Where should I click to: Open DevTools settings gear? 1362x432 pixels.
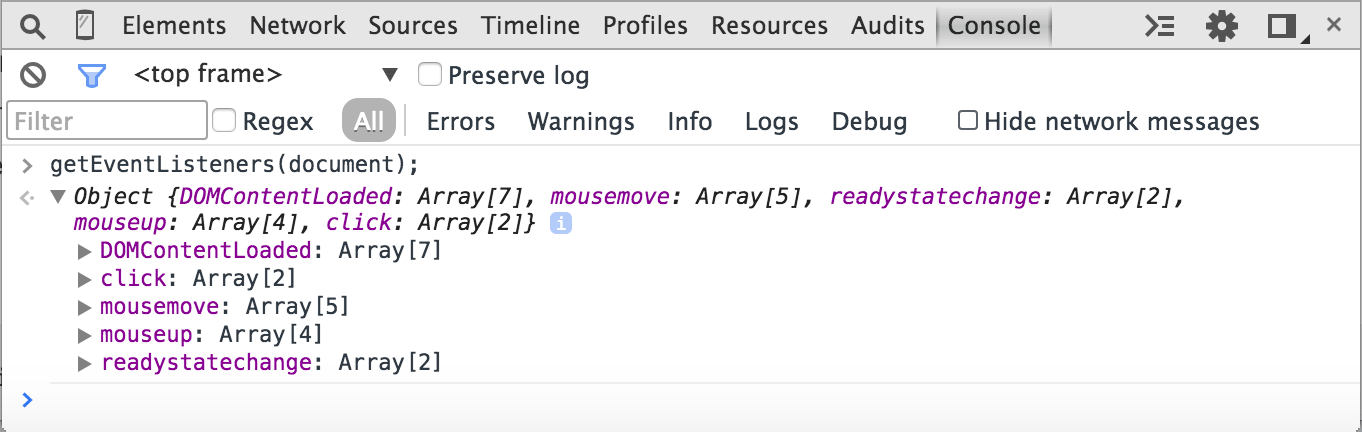[1221, 26]
